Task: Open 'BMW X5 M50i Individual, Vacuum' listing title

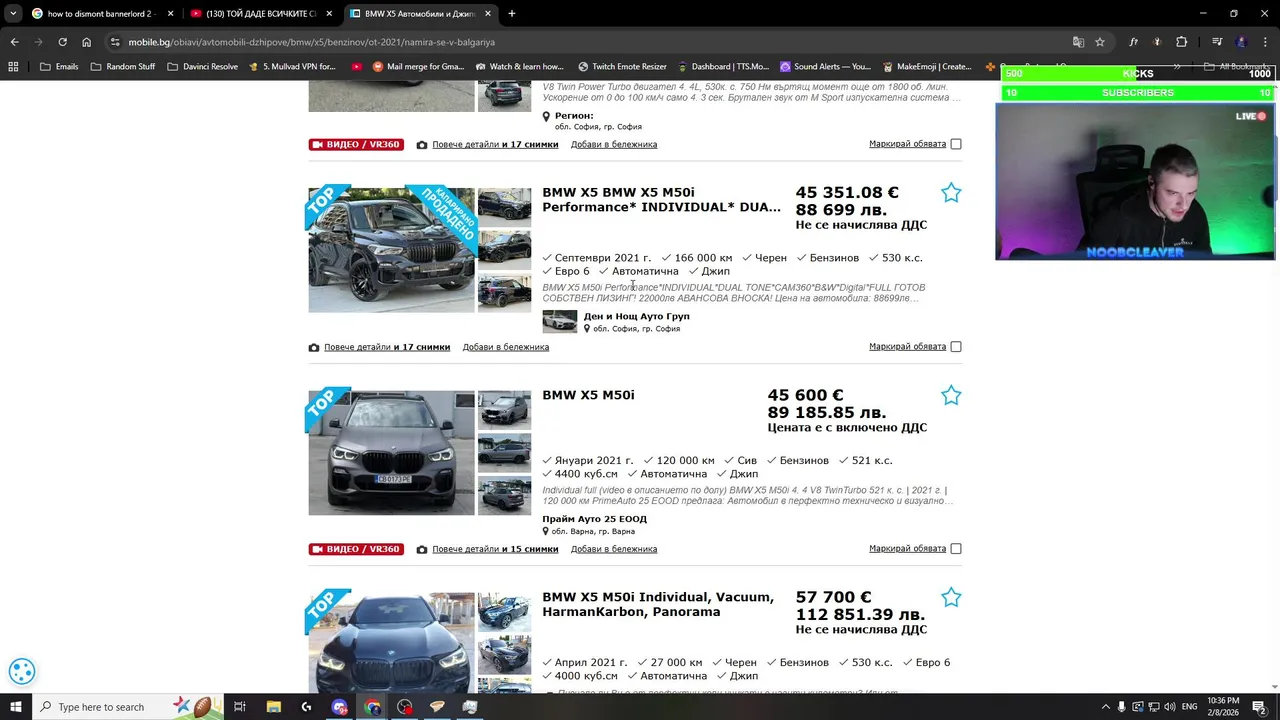Action: click(x=658, y=604)
